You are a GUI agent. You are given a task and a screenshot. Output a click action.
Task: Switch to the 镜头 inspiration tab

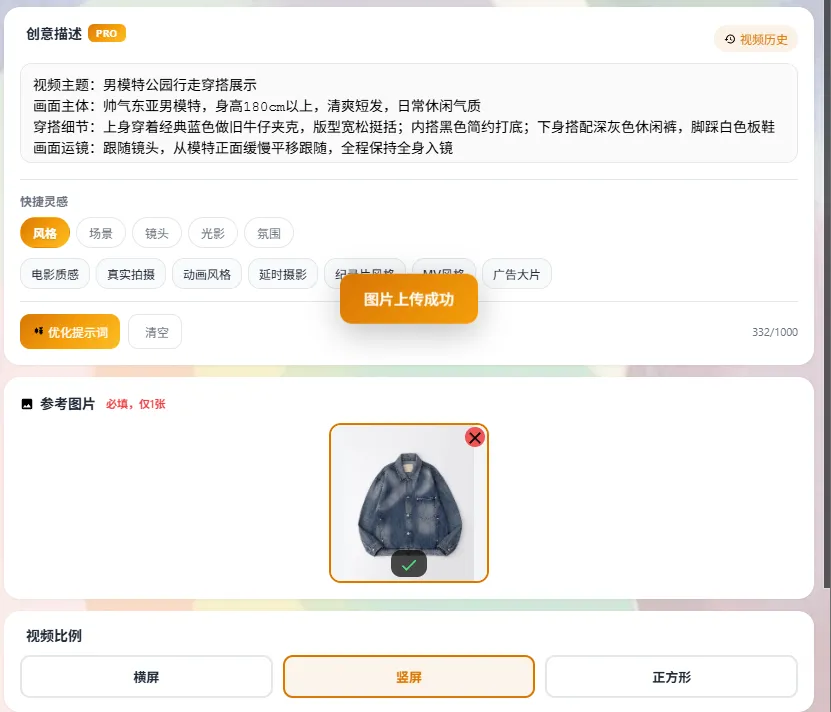[x=157, y=233]
